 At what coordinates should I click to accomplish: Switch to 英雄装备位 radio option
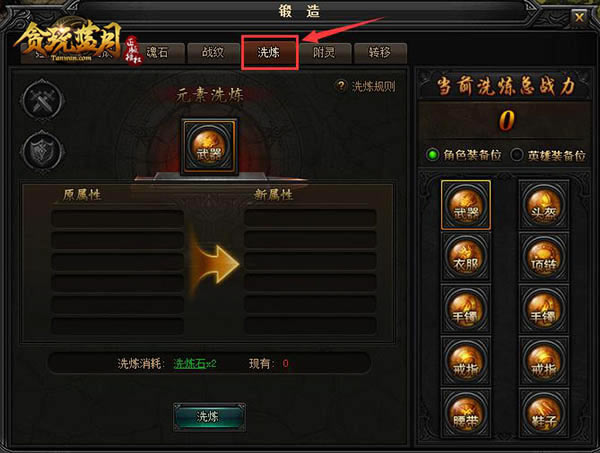coord(517,155)
